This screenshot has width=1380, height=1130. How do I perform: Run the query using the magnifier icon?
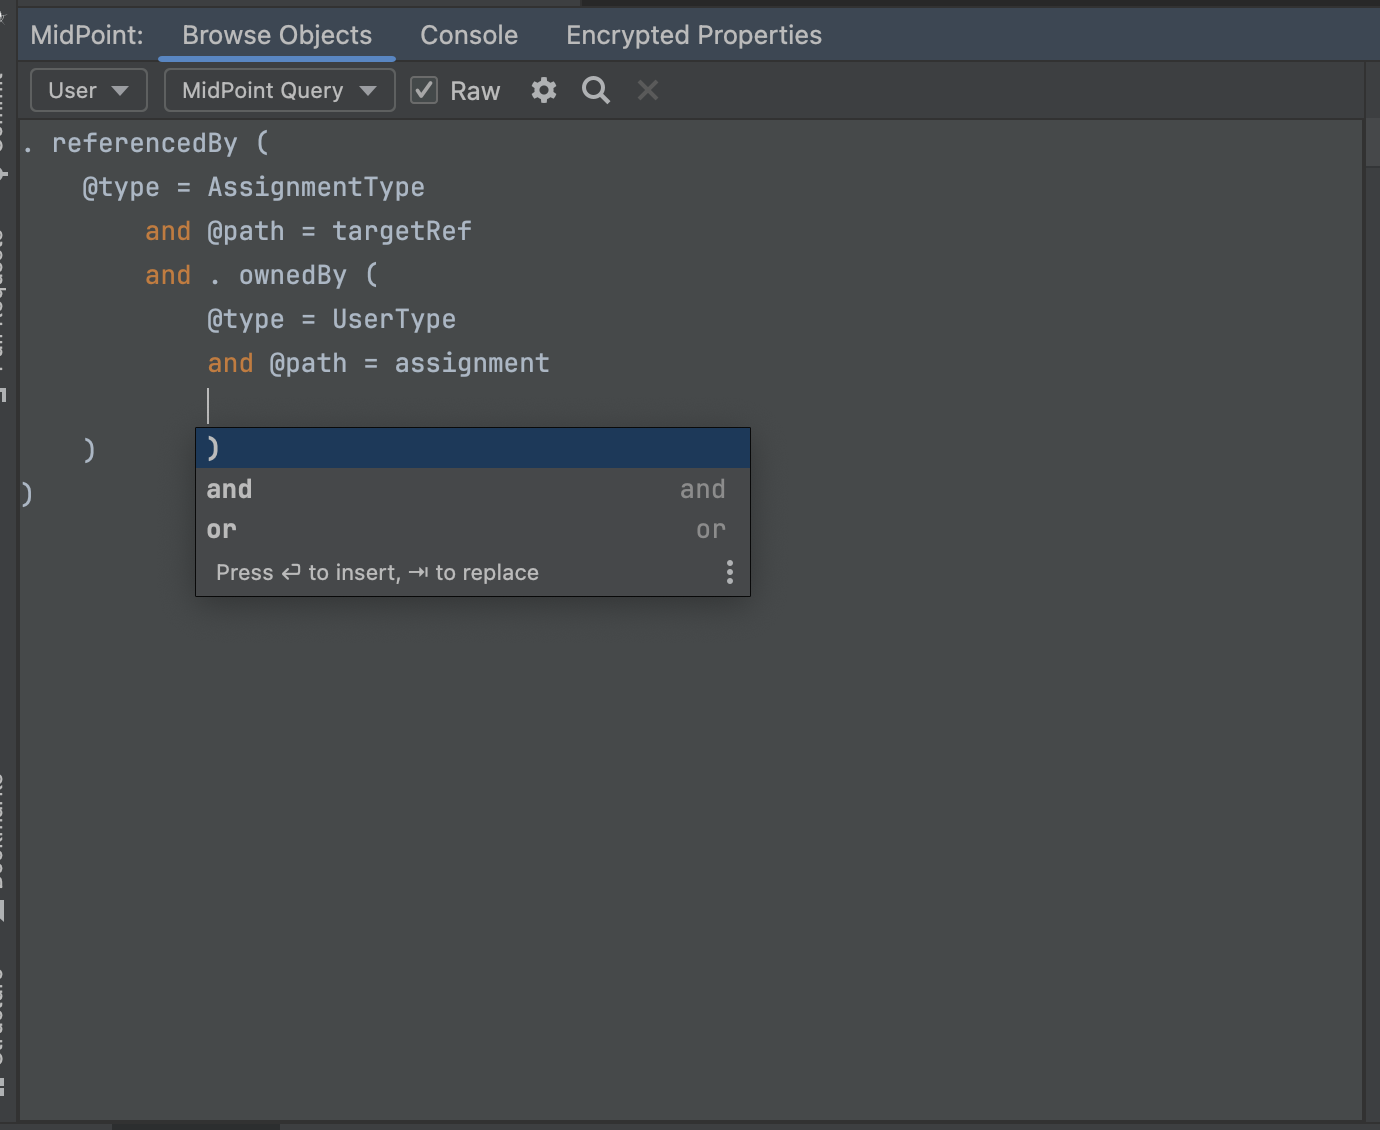595,90
